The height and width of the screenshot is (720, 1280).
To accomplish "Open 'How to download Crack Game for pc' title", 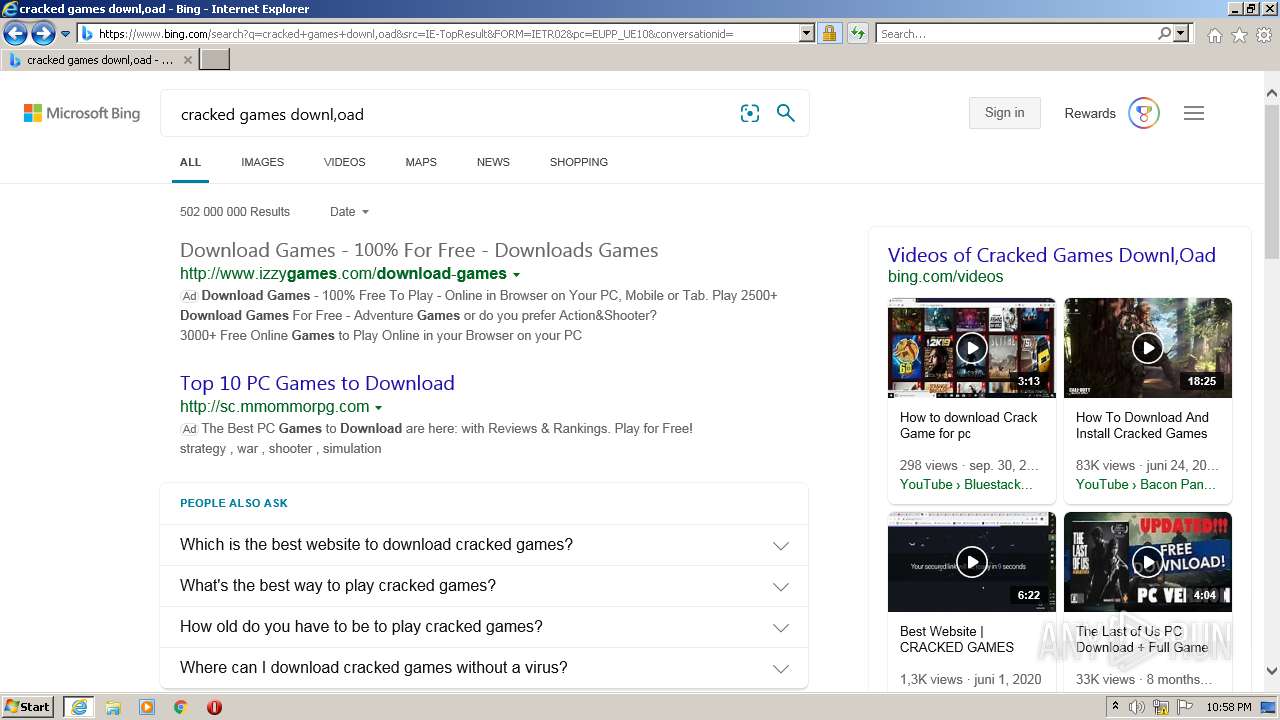I will coord(968,425).
